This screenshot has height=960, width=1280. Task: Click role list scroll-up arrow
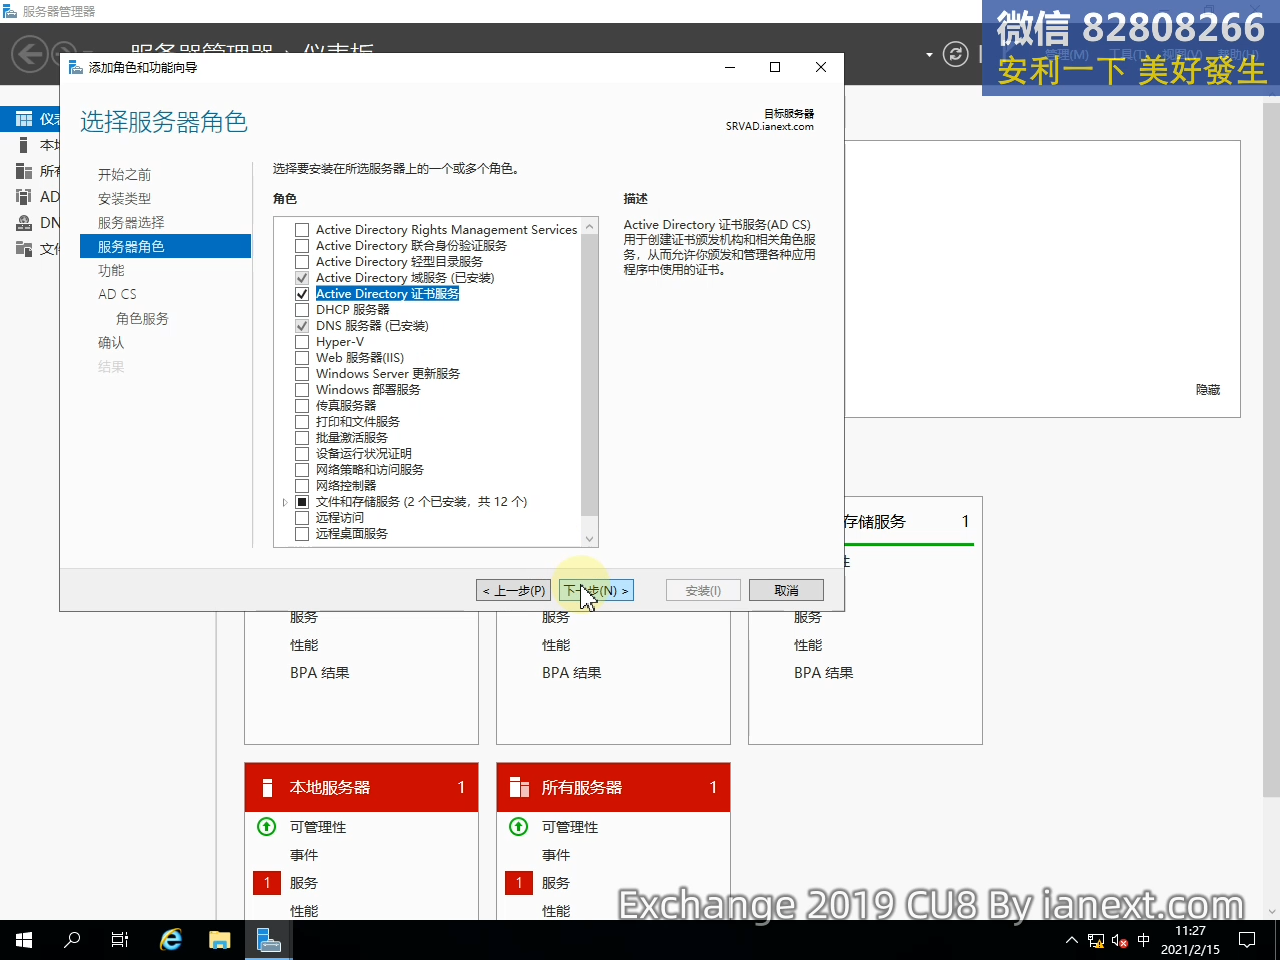590,227
